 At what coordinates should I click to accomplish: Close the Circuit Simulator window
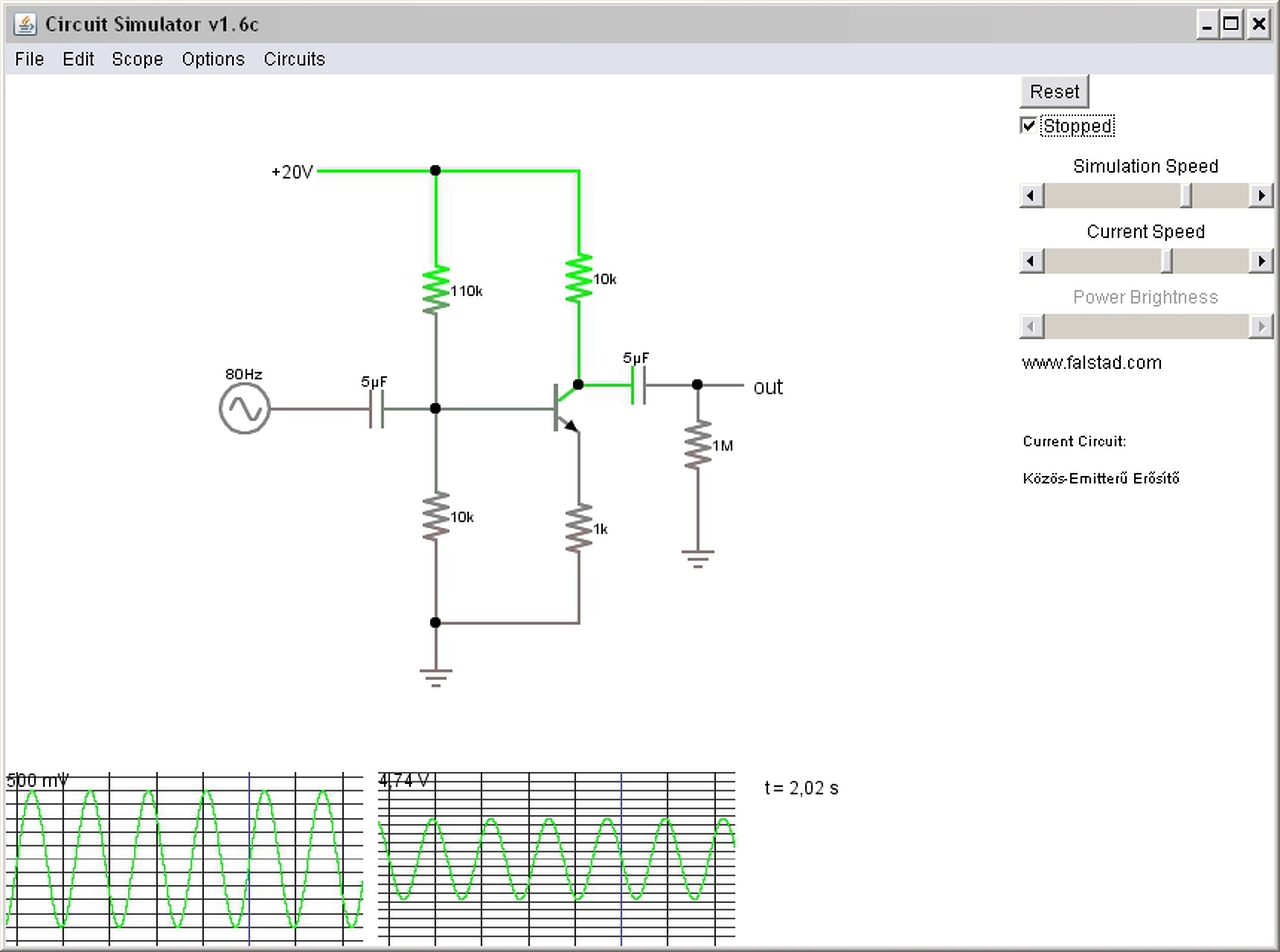click(x=1258, y=25)
